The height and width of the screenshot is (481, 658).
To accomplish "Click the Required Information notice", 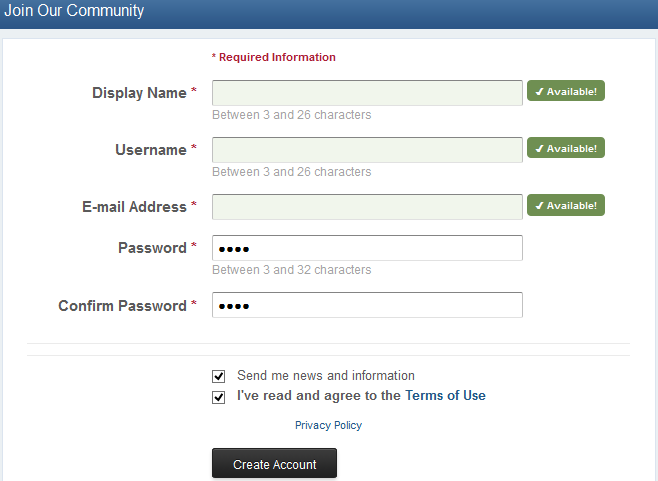I will click(x=274, y=57).
